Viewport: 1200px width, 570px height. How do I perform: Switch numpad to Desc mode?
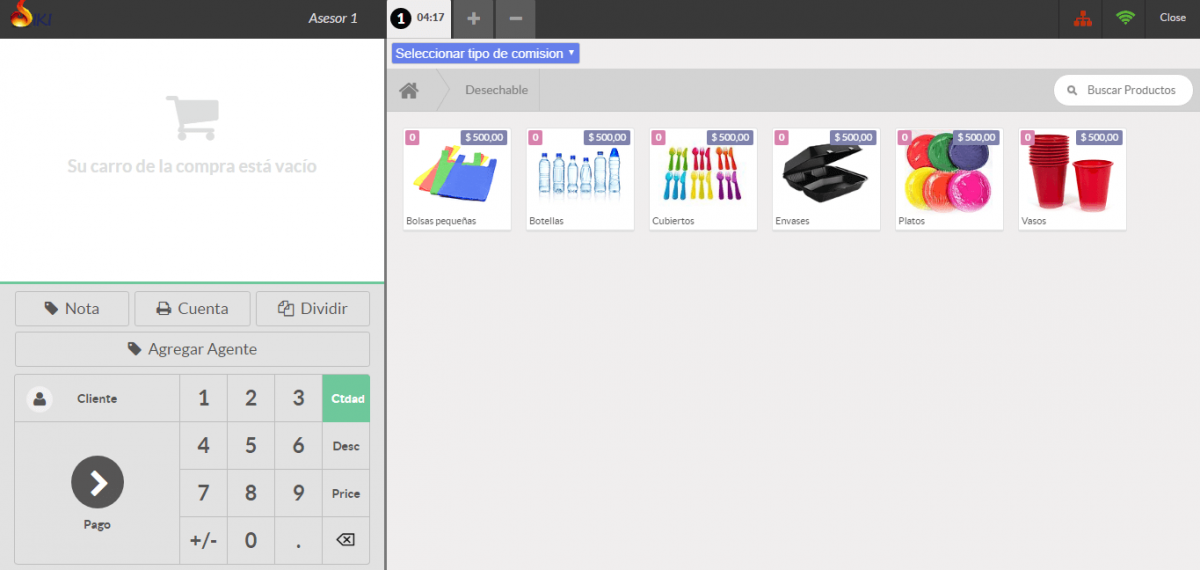coord(346,446)
